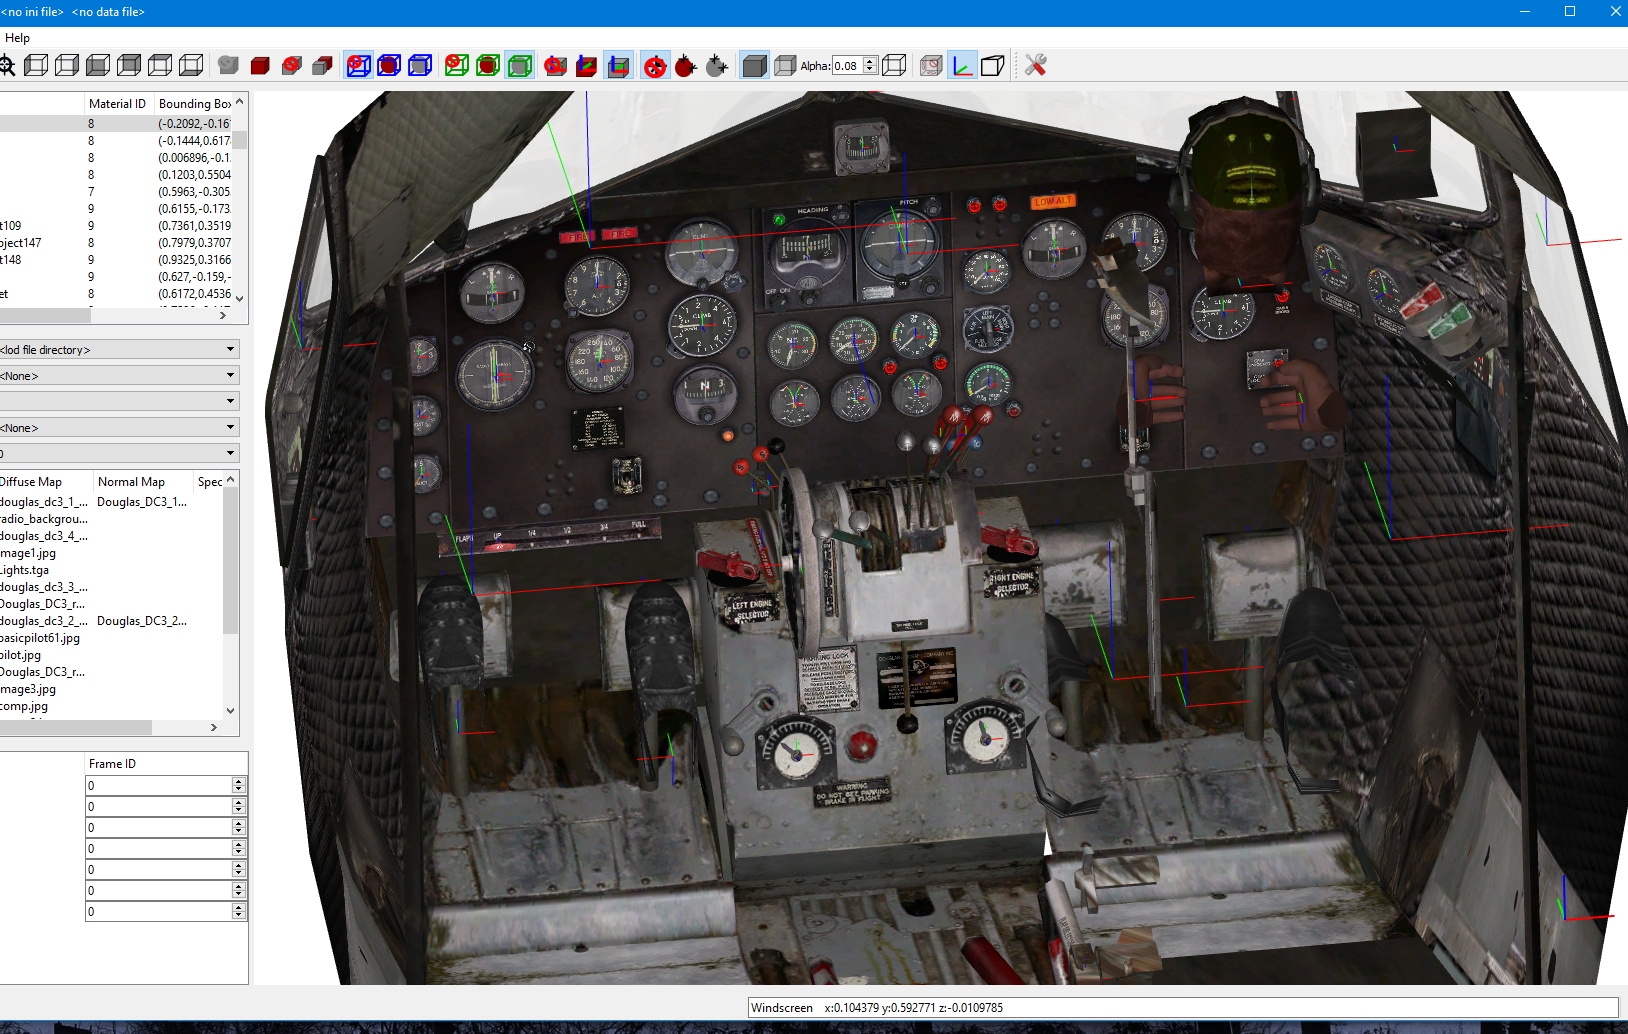Toggle the axes display icon
This screenshot has height=1034, width=1628.
click(x=962, y=66)
